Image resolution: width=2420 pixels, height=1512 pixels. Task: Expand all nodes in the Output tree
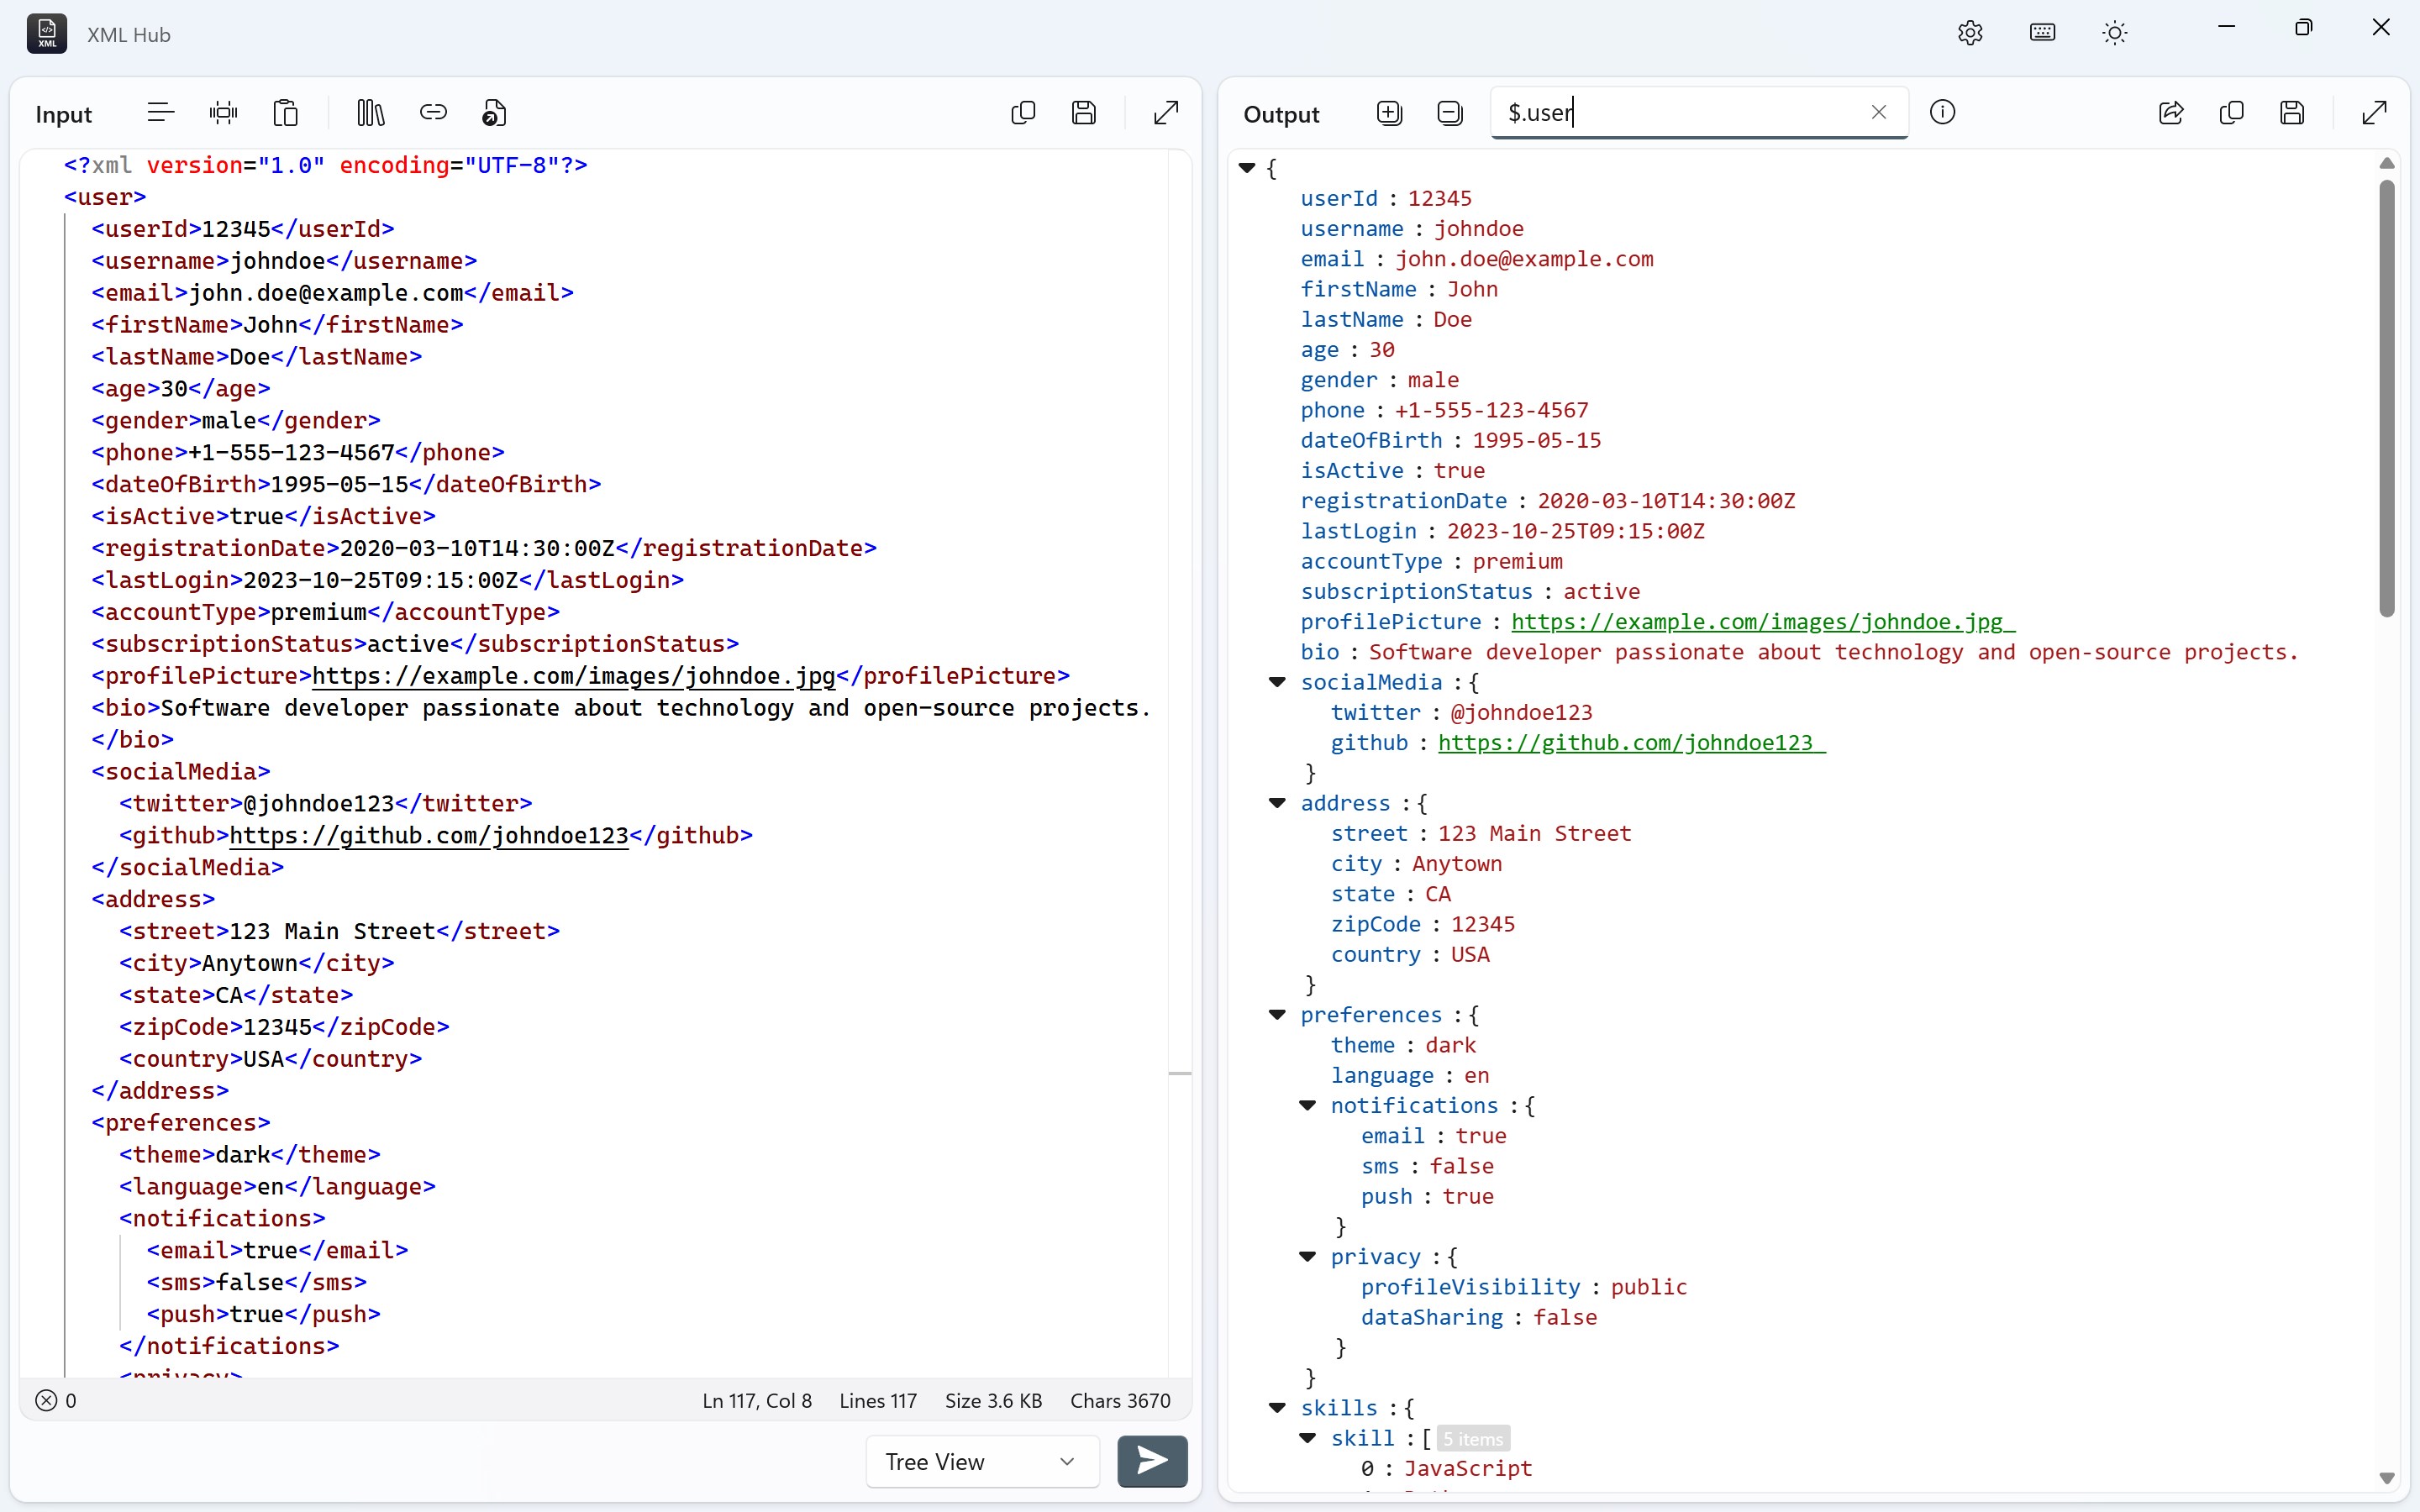(1389, 112)
